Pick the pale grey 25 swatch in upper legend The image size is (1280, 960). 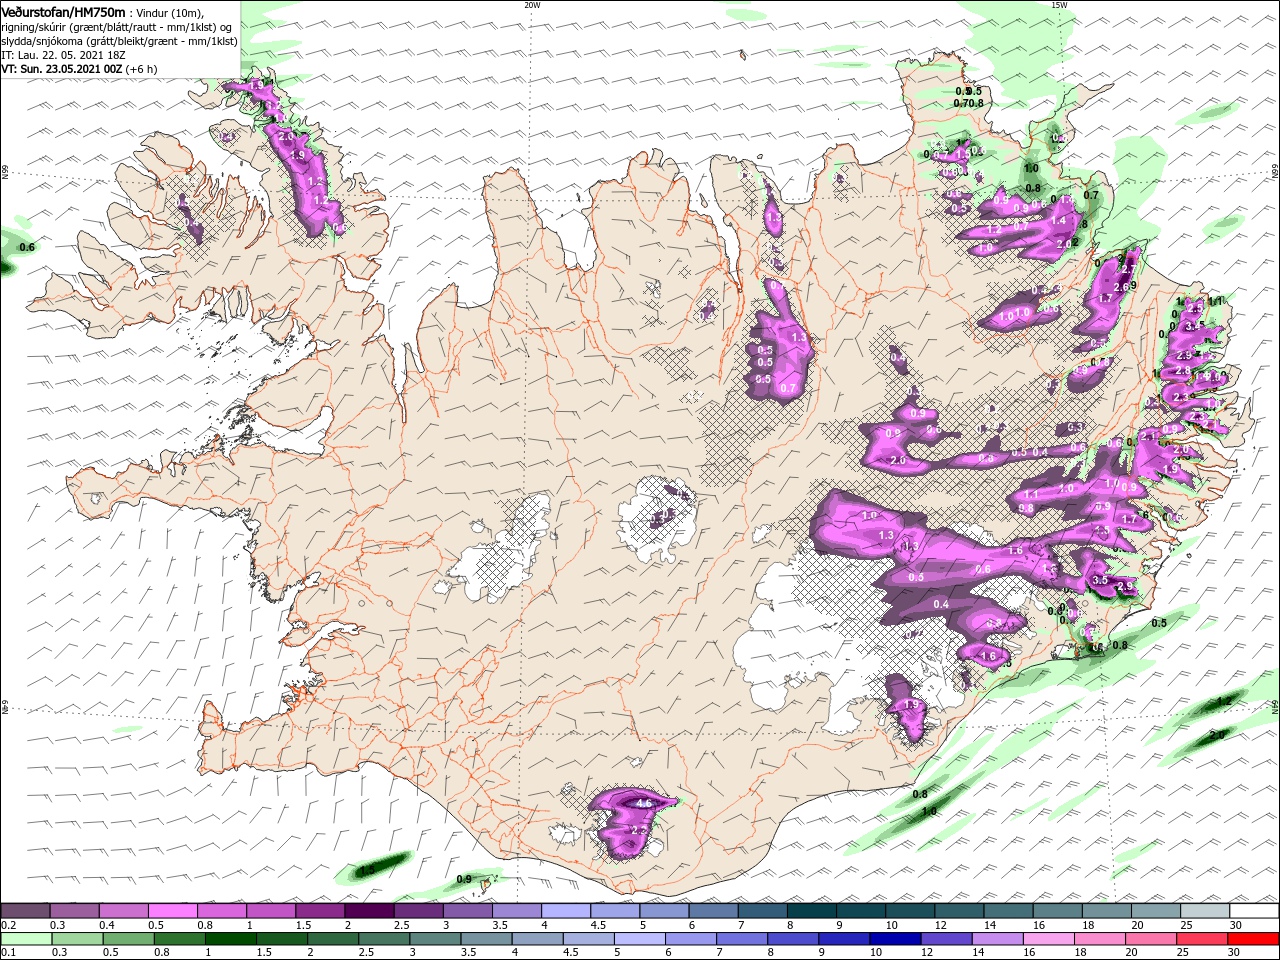[1205, 911]
